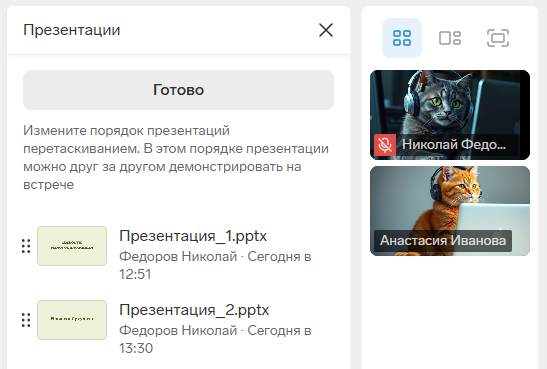Click the instructions text about reordering presentations

tap(176, 157)
